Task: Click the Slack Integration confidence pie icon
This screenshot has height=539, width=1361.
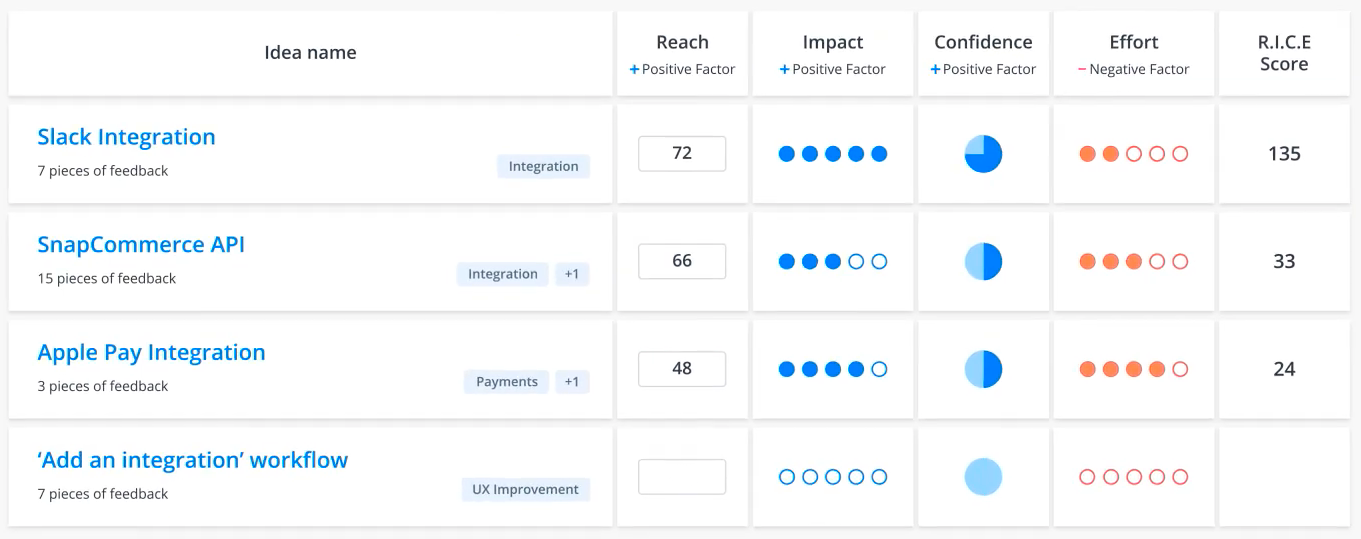Action: tap(983, 154)
